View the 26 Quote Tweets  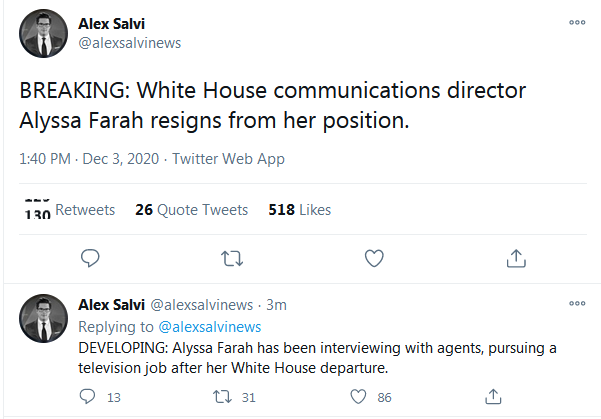[192, 210]
